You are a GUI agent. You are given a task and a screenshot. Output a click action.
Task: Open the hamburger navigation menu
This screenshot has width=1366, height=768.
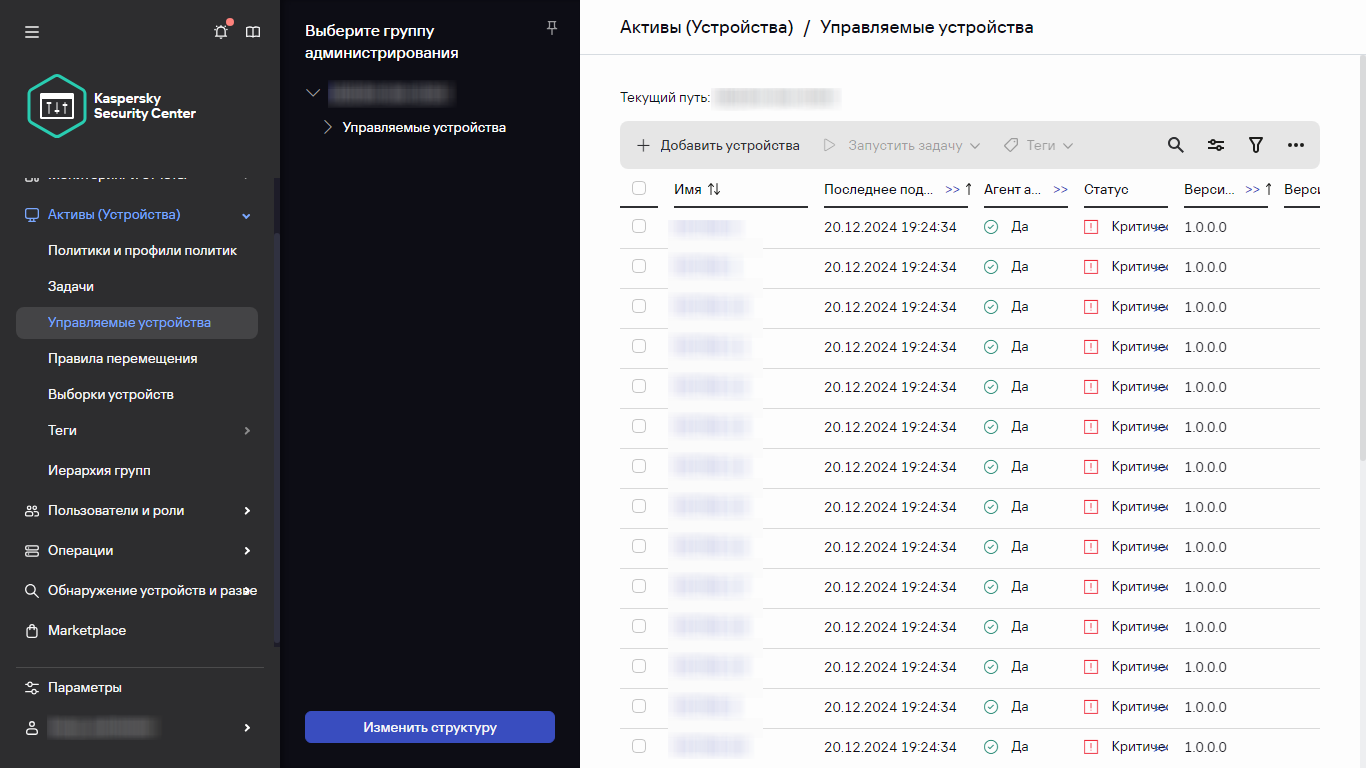pos(32,32)
